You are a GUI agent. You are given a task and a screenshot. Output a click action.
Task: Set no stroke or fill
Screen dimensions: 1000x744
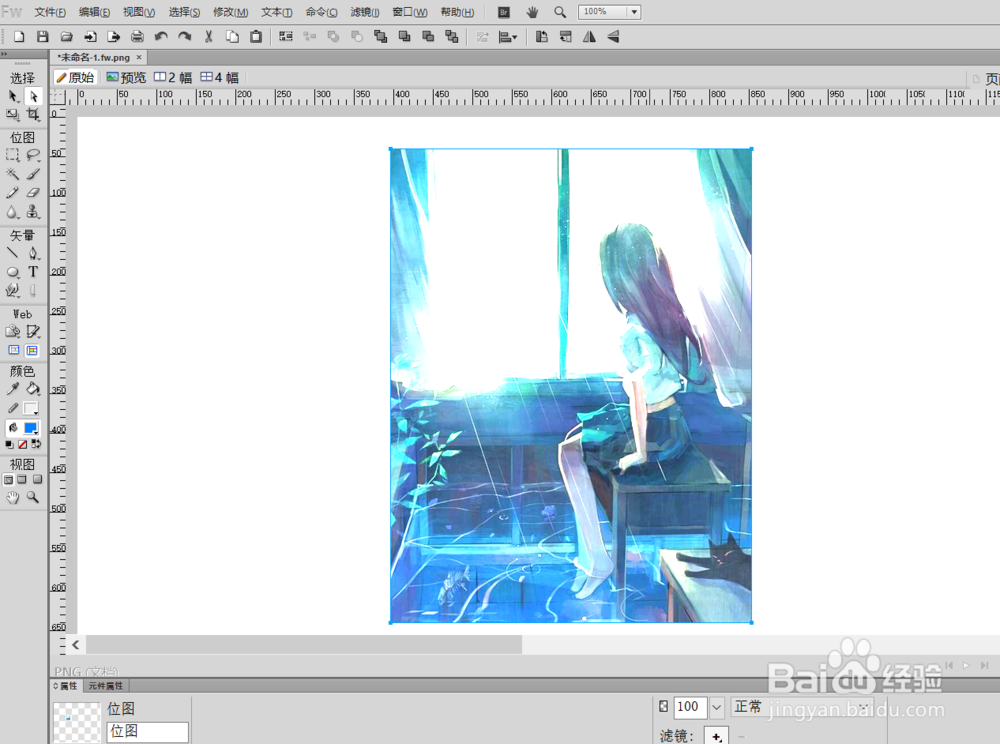click(x=22, y=444)
